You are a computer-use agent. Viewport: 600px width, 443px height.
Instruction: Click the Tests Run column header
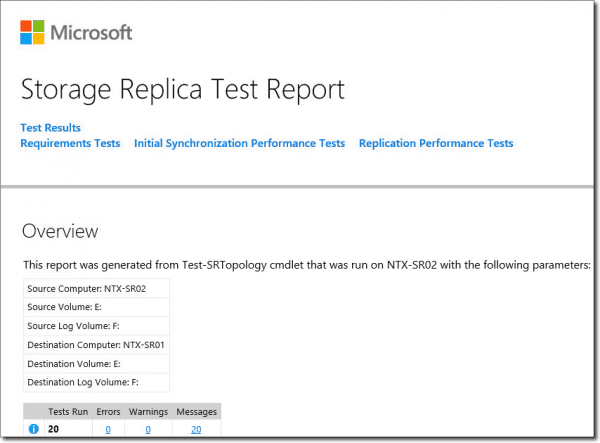(x=68, y=412)
